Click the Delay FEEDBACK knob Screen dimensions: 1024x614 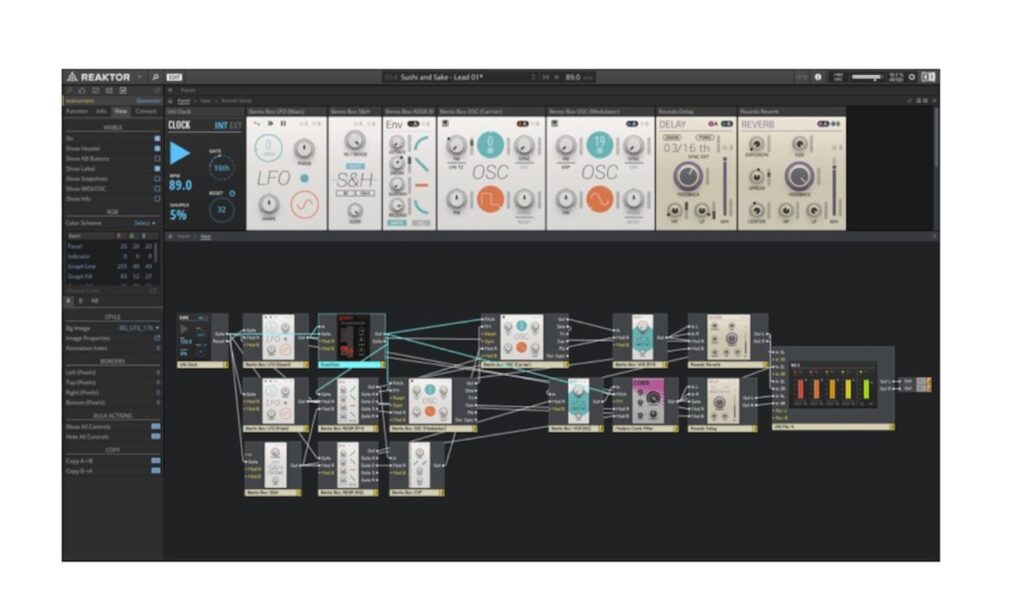(688, 176)
